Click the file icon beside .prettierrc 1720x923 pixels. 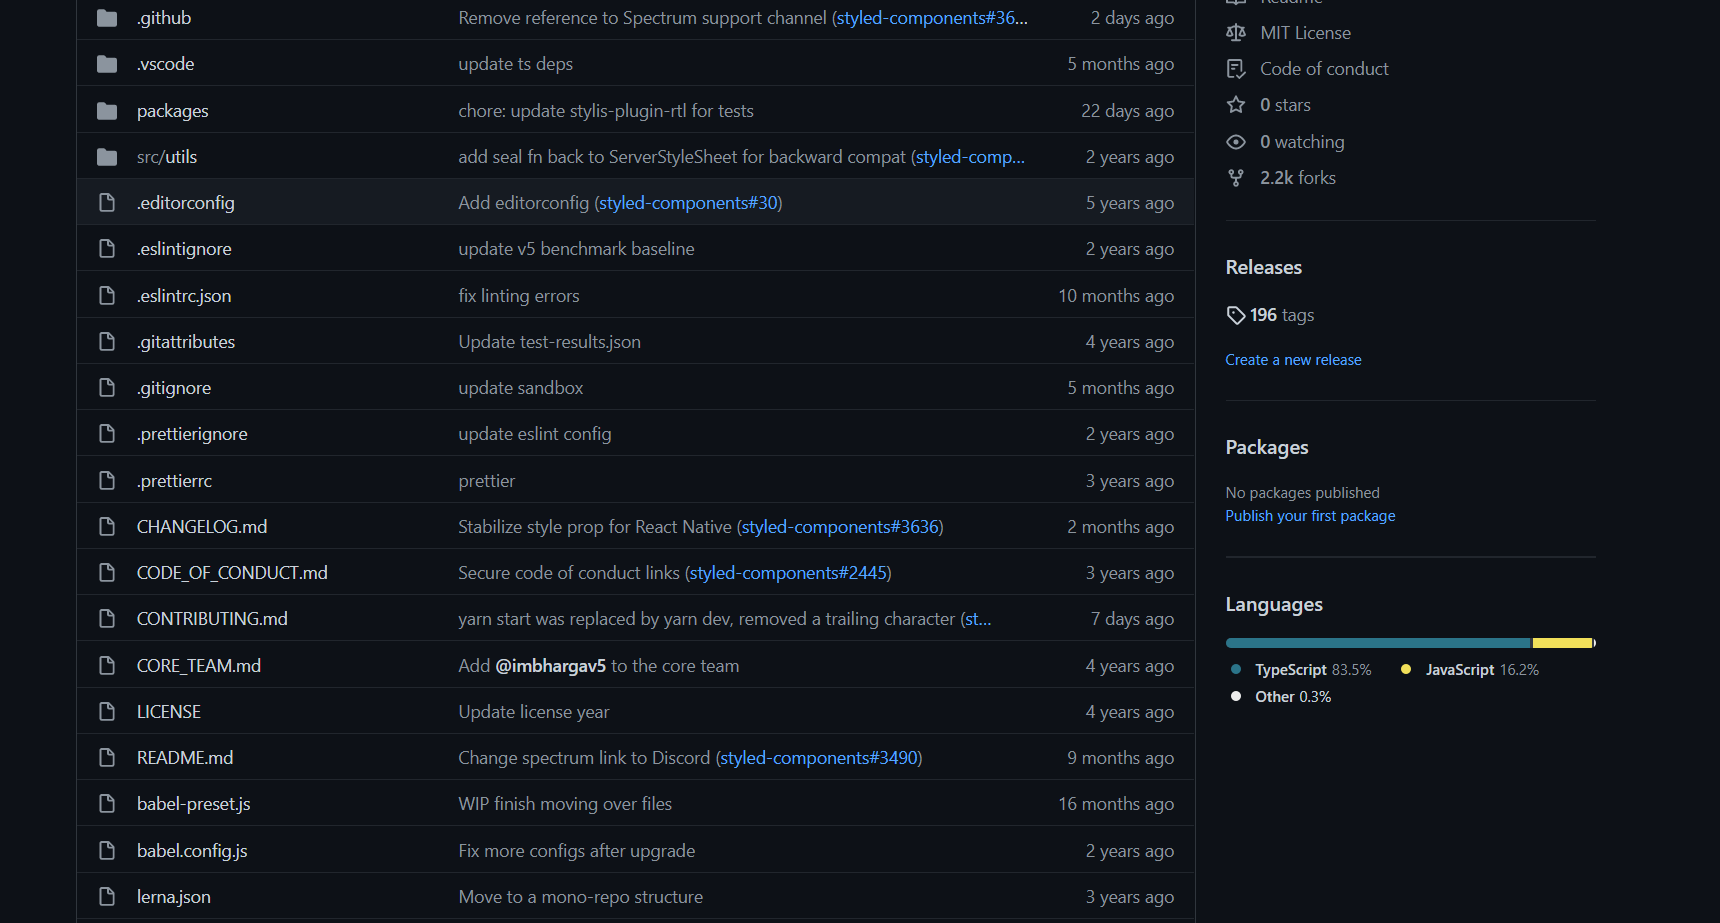107,481
